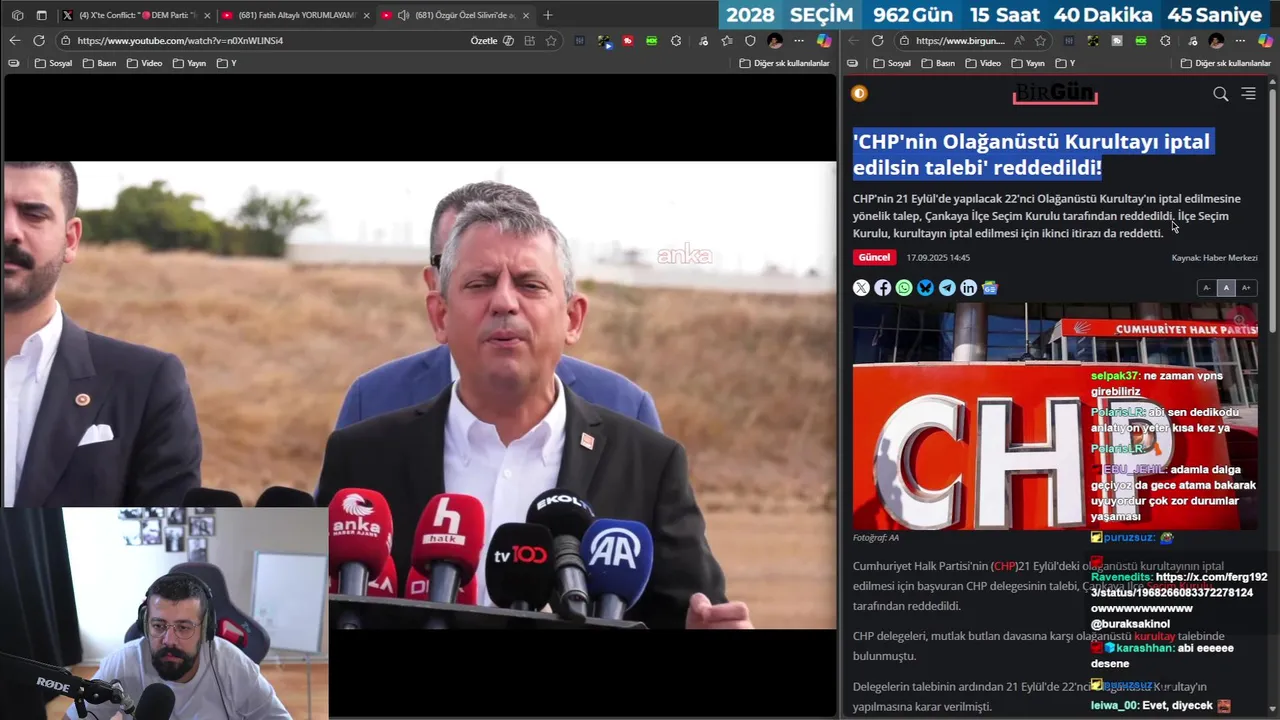Open Extensions puzzle icon in YouTube window
Image resolution: width=1280 pixels, height=720 pixels.
tap(676, 41)
